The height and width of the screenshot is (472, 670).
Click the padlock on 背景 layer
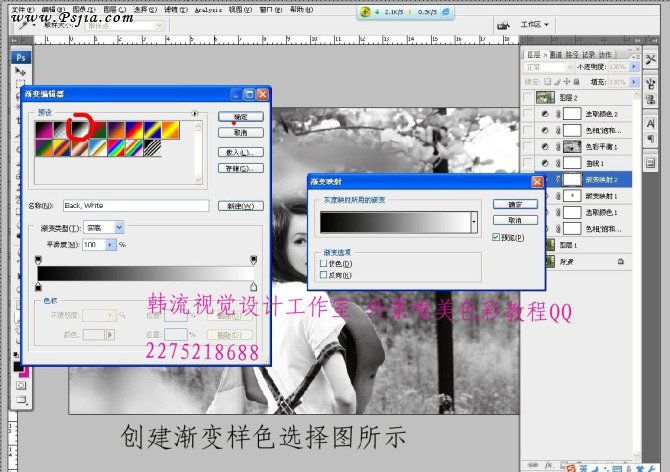click(x=620, y=261)
